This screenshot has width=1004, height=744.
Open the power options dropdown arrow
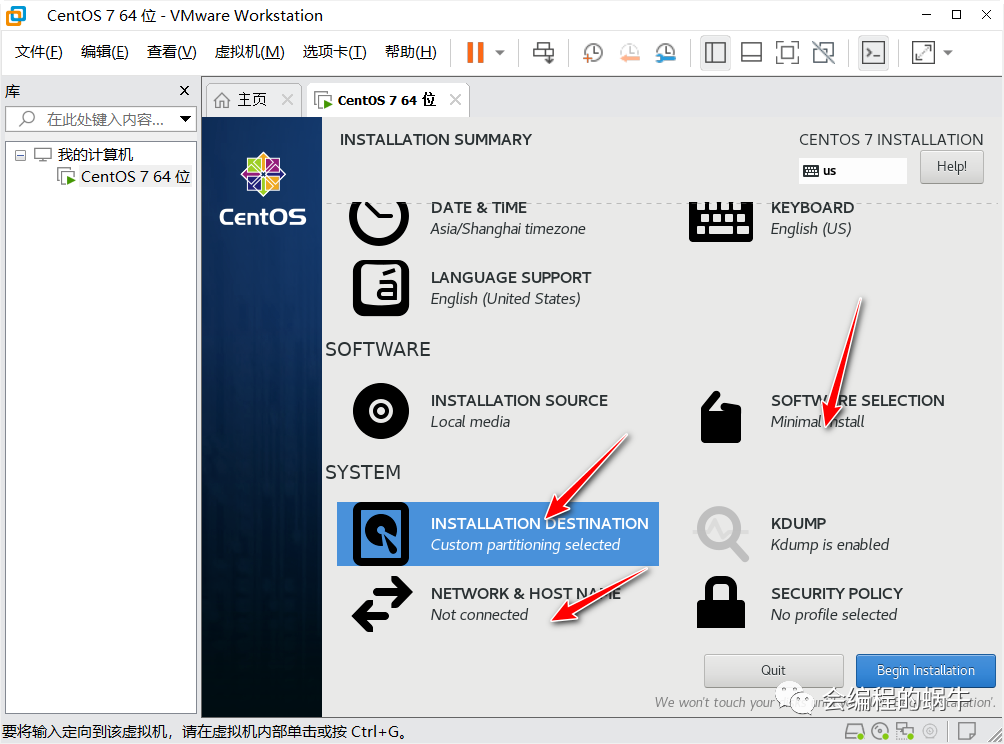500,53
